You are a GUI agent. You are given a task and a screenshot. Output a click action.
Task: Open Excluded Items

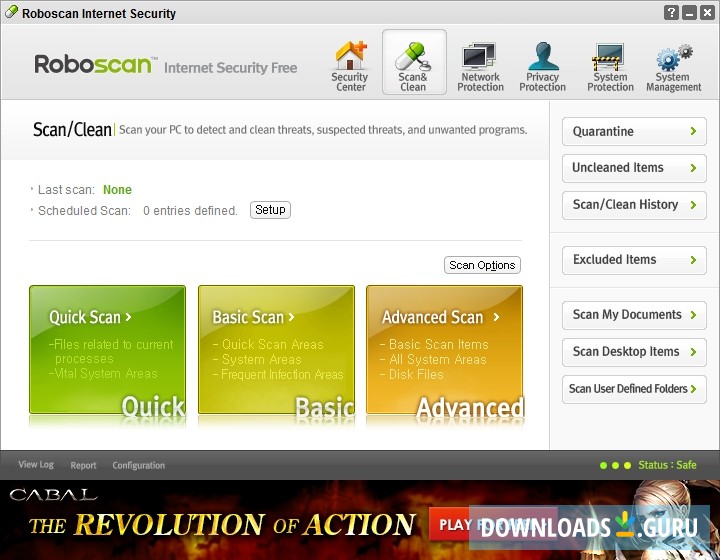634,260
